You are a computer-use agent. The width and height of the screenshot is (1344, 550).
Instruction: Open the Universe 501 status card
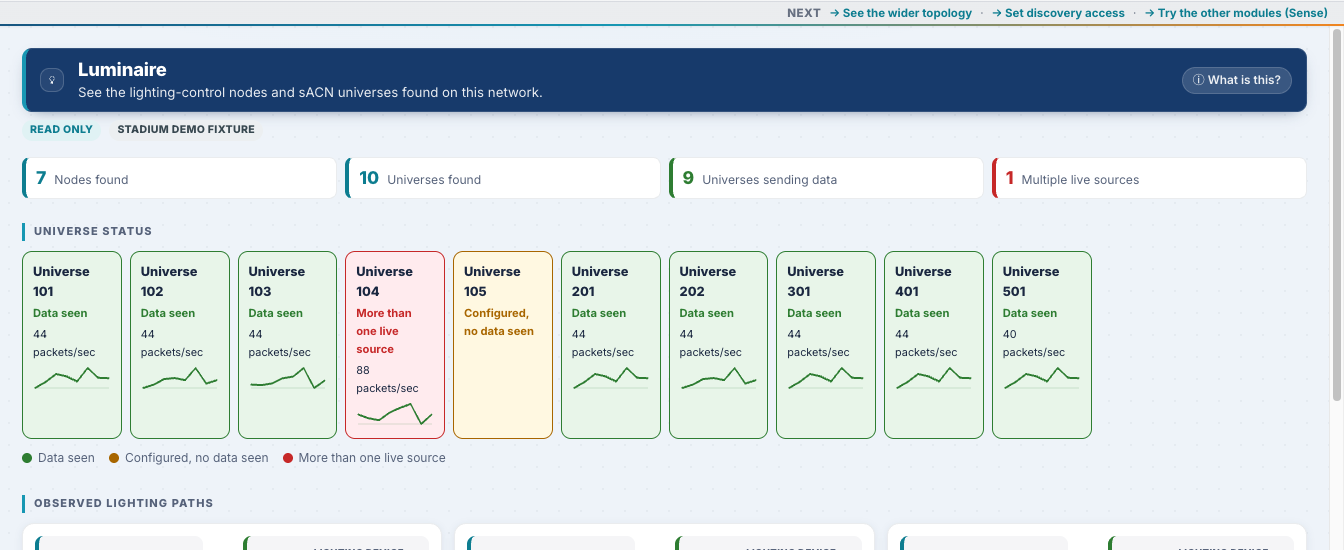click(1042, 345)
